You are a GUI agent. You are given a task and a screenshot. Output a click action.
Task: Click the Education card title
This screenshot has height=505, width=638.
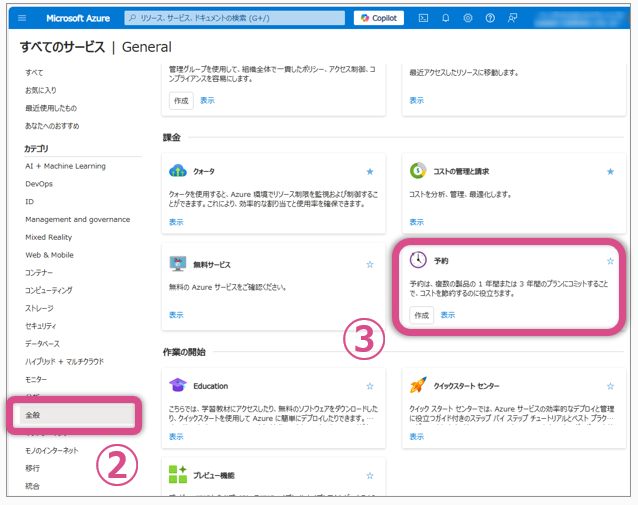pyautogui.click(x=210, y=386)
